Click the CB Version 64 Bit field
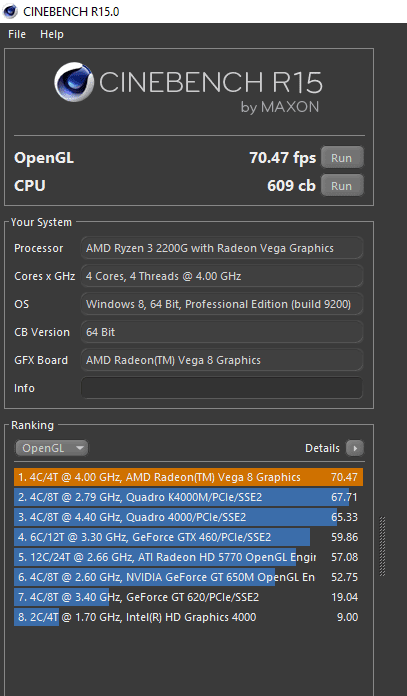Image resolution: width=407 pixels, height=696 pixels. click(x=221, y=332)
